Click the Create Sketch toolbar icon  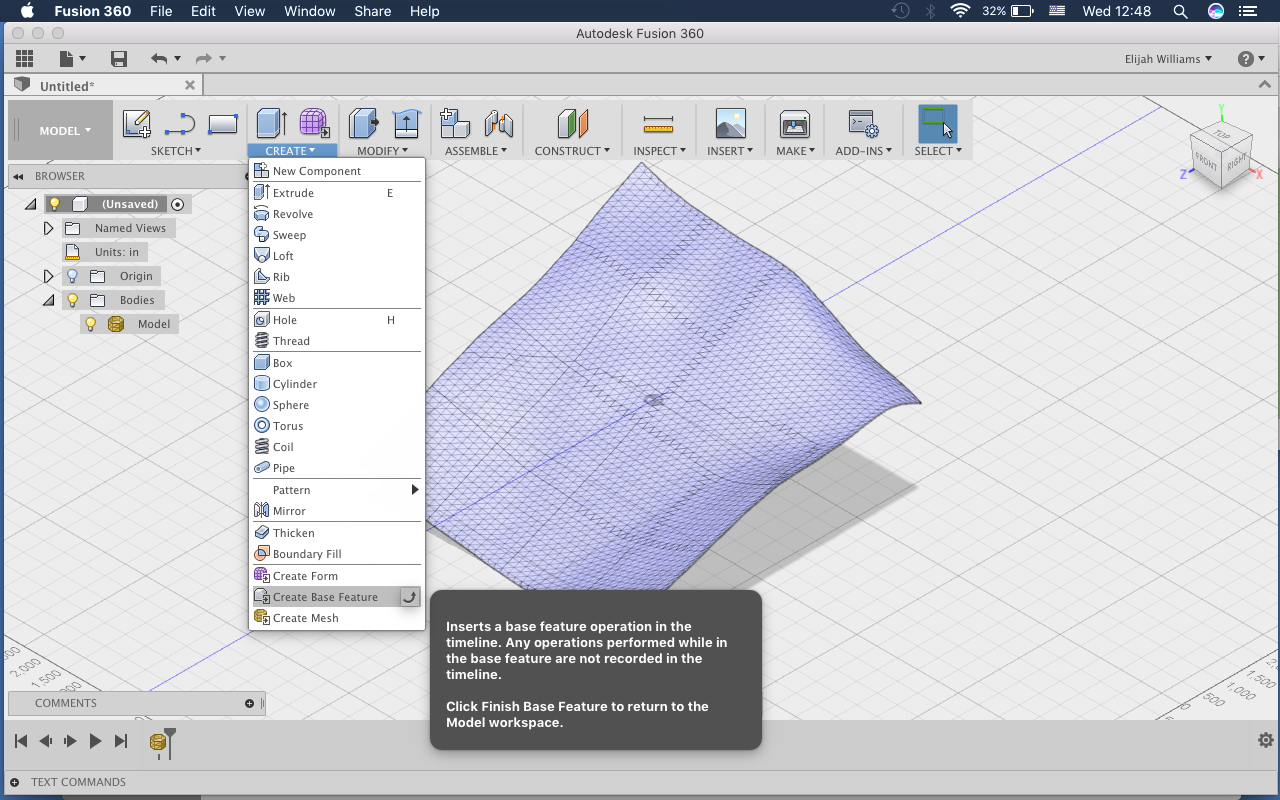(136, 124)
